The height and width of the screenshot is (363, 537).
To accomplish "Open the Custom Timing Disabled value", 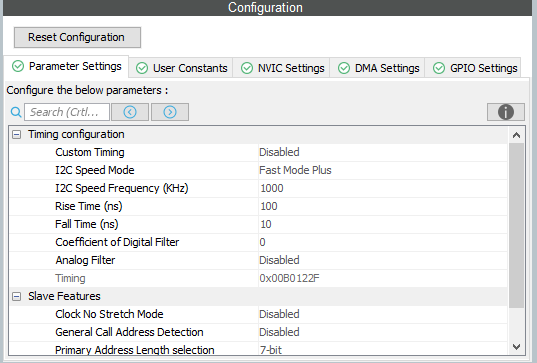I will (x=279, y=152).
